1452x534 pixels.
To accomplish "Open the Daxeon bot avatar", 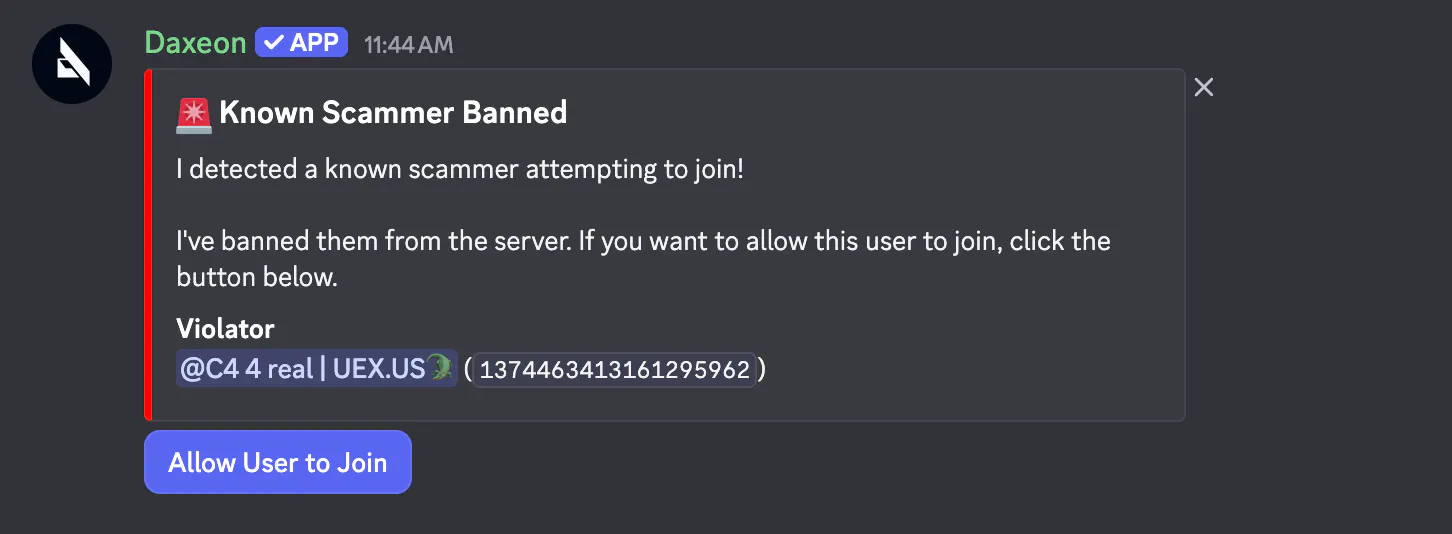I will [72, 63].
